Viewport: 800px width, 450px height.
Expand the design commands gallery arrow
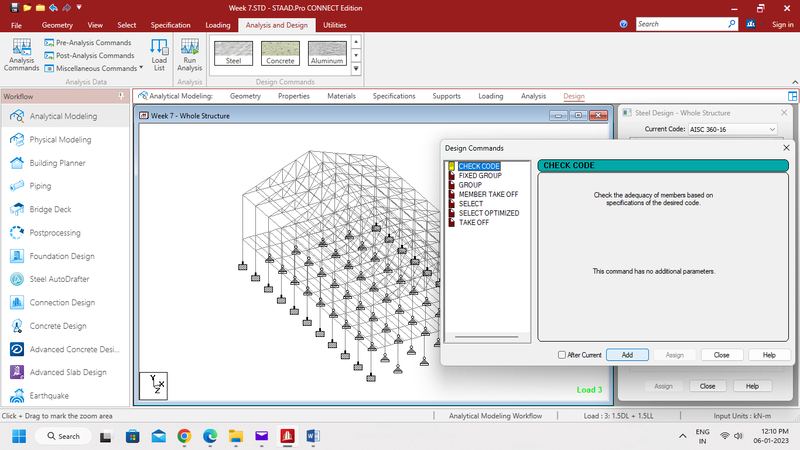[357, 69]
